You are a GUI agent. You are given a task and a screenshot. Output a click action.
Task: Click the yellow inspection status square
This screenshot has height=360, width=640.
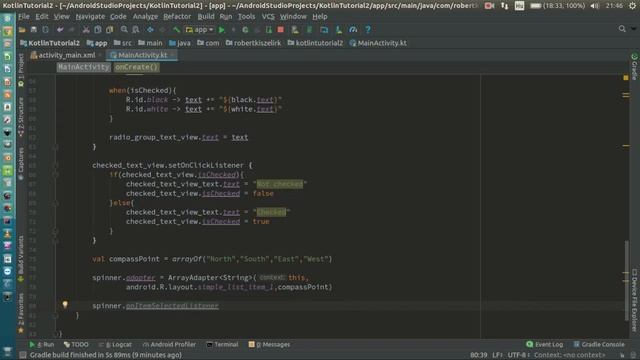626,78
